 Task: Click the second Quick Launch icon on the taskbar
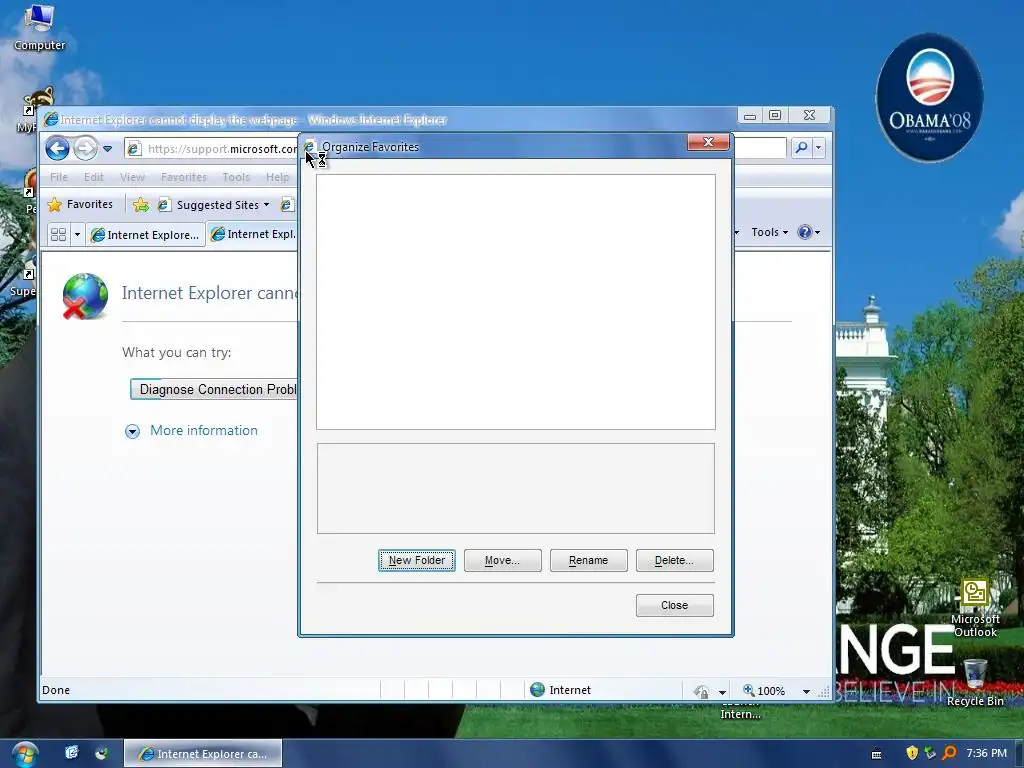point(101,753)
